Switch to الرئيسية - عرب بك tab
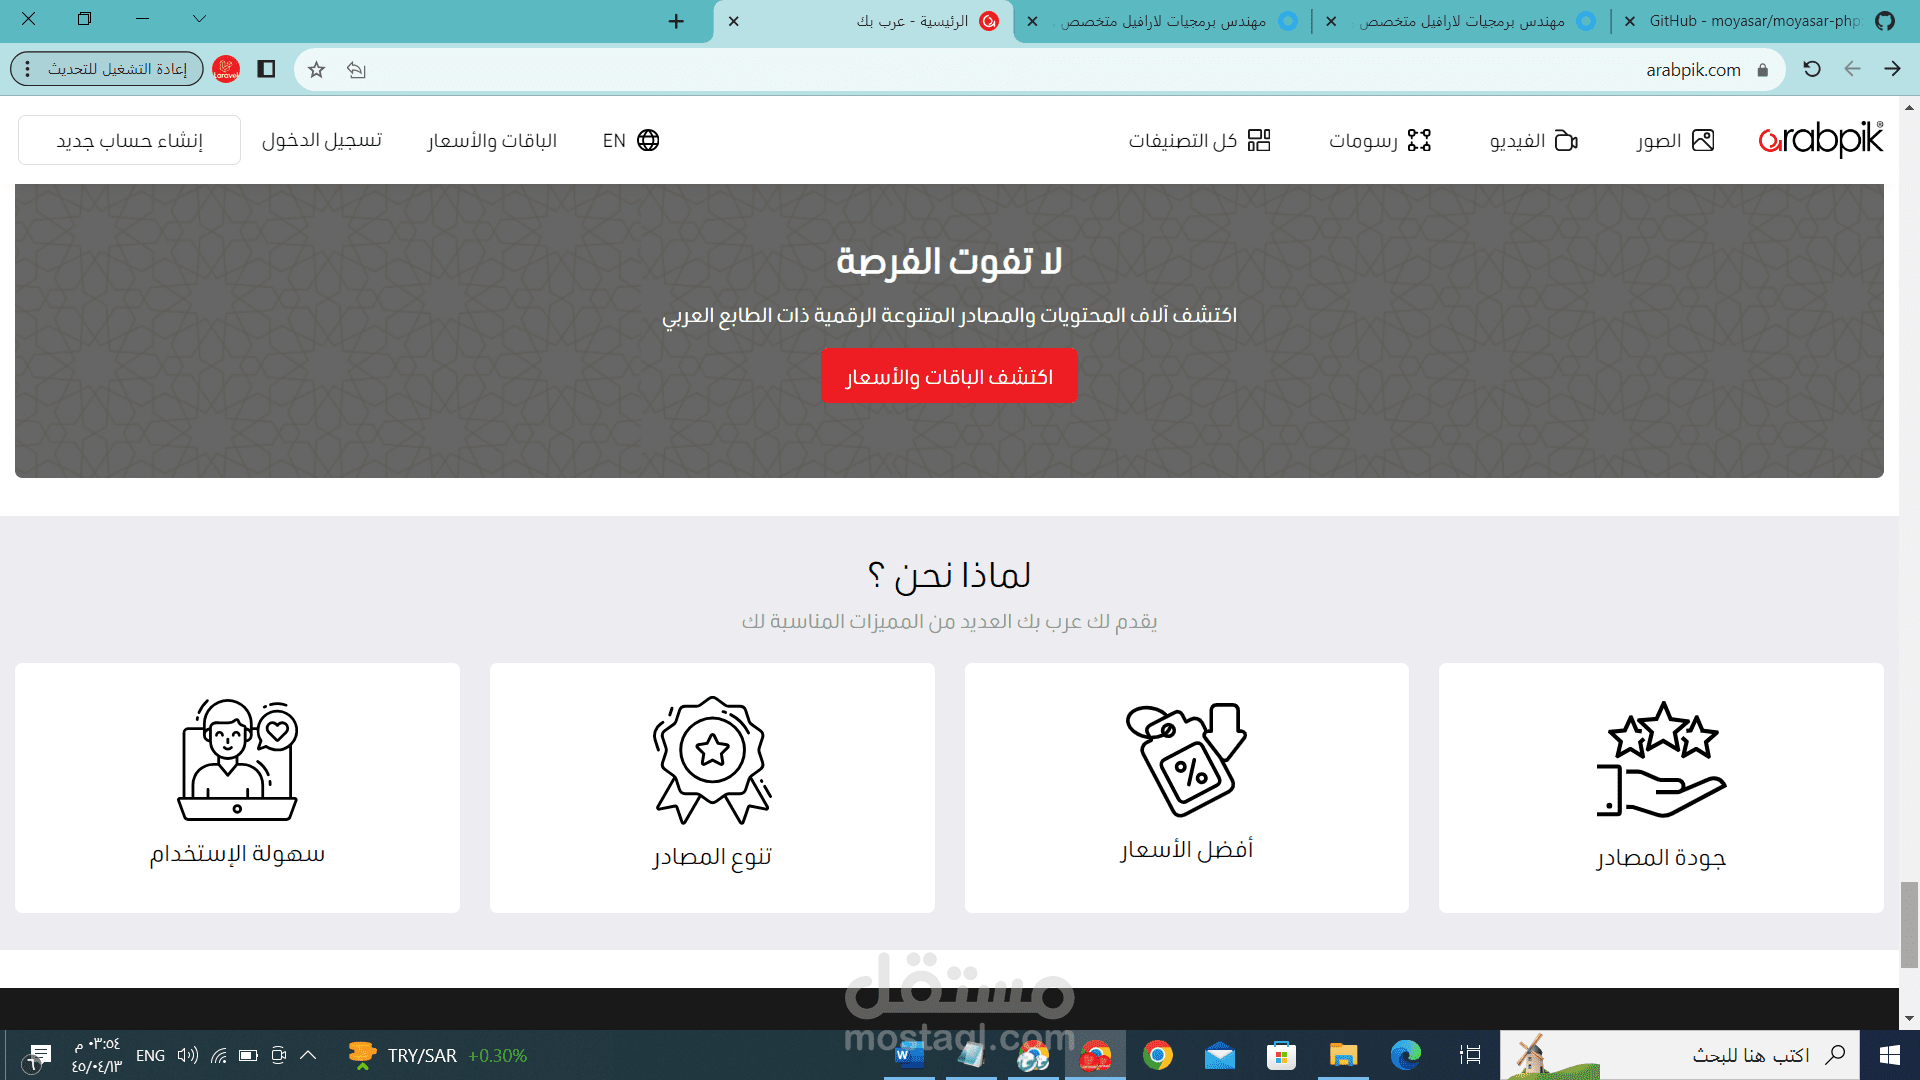 [863, 21]
